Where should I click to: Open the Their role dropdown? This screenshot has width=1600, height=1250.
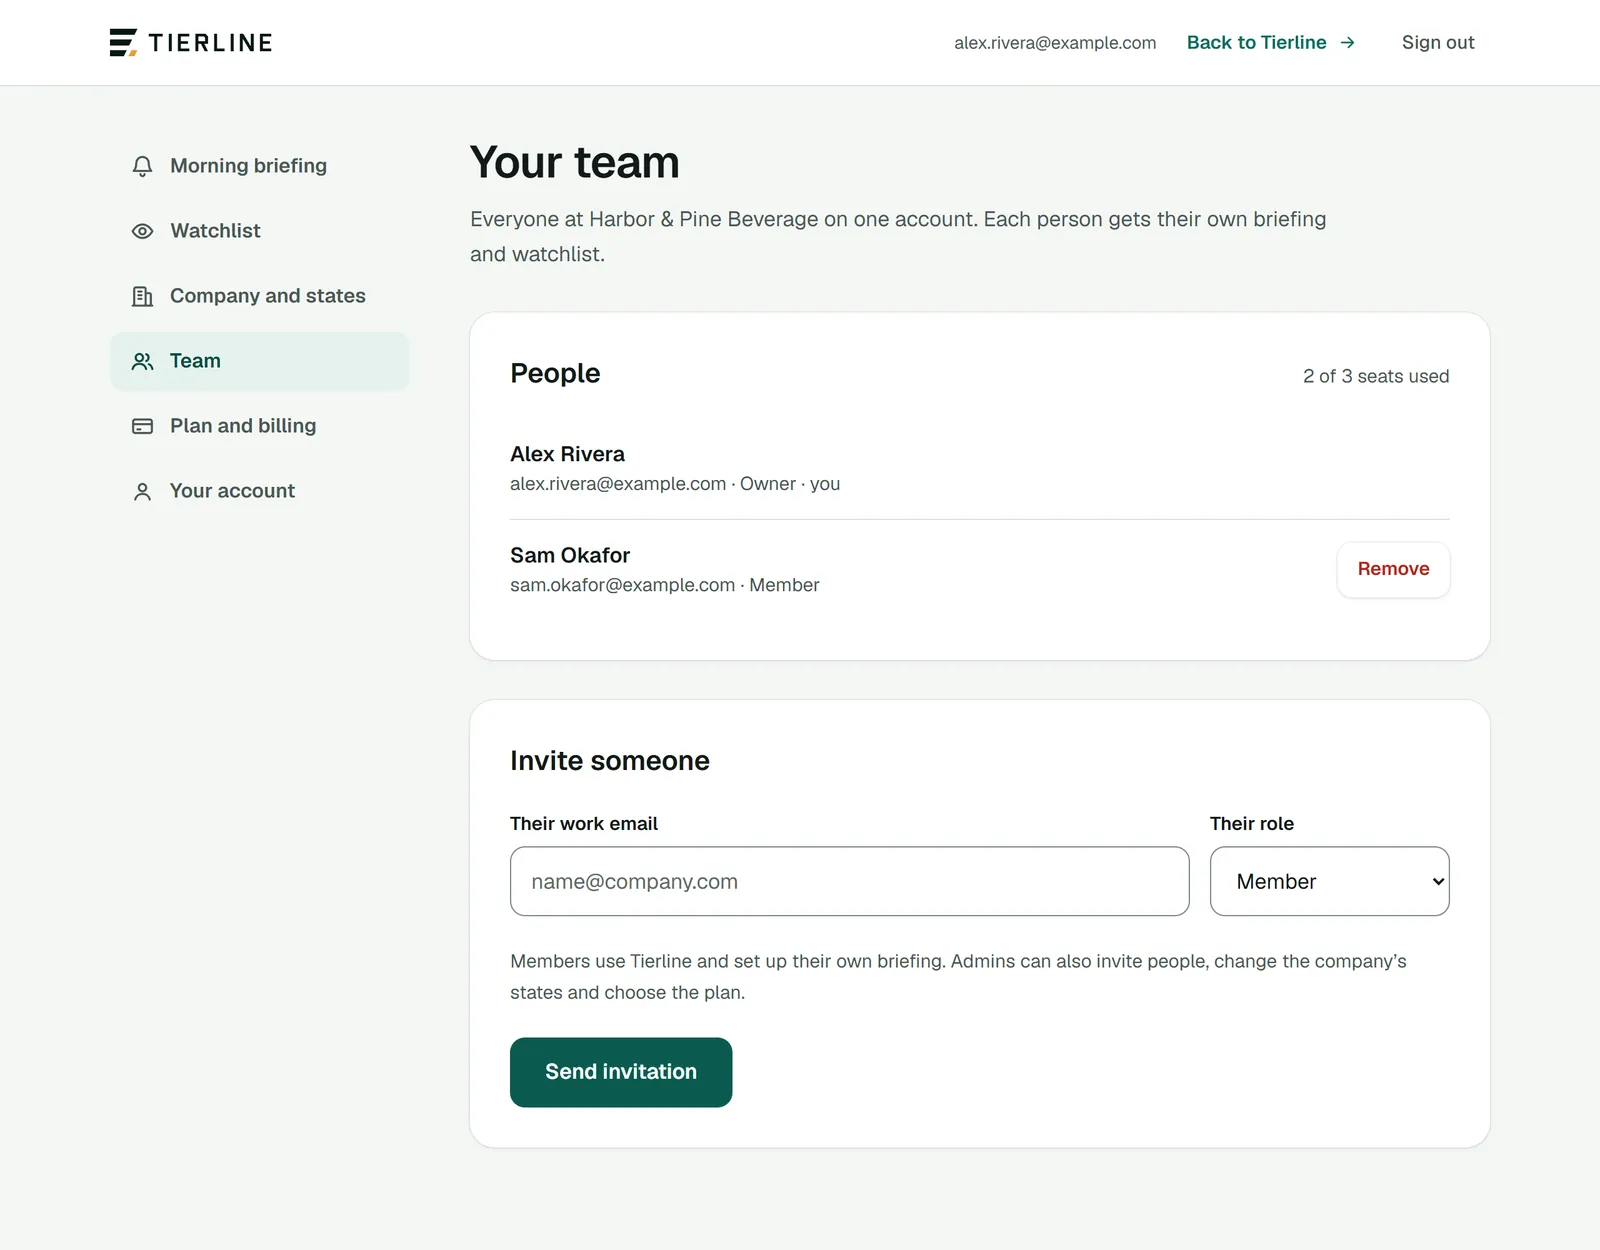(x=1330, y=881)
